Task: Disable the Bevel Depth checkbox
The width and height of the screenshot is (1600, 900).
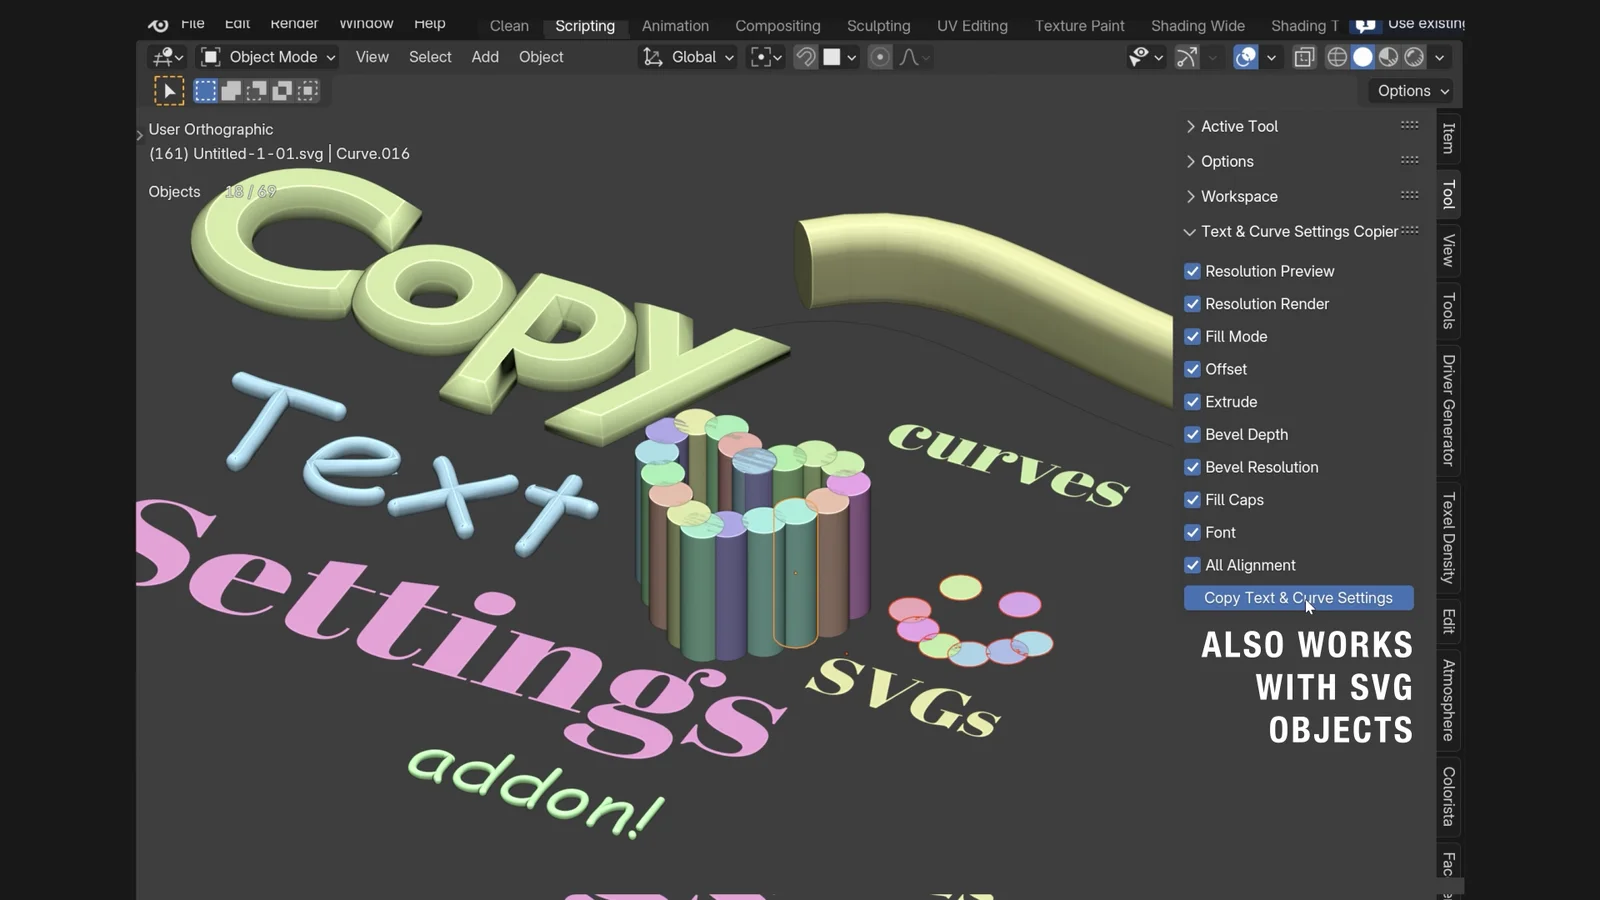Action: 1192,434
